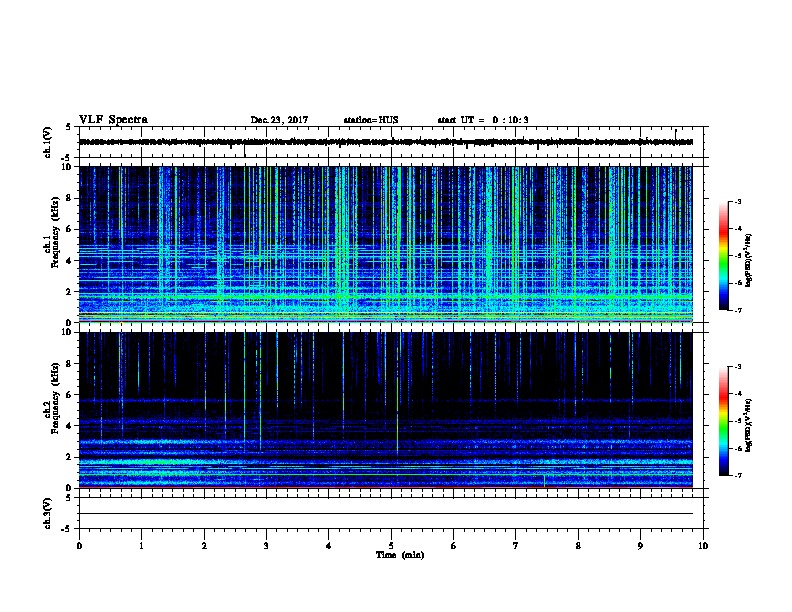The height and width of the screenshot is (612, 792).
Task: Click the '0' tick on the time axis
Action: pos(79,546)
